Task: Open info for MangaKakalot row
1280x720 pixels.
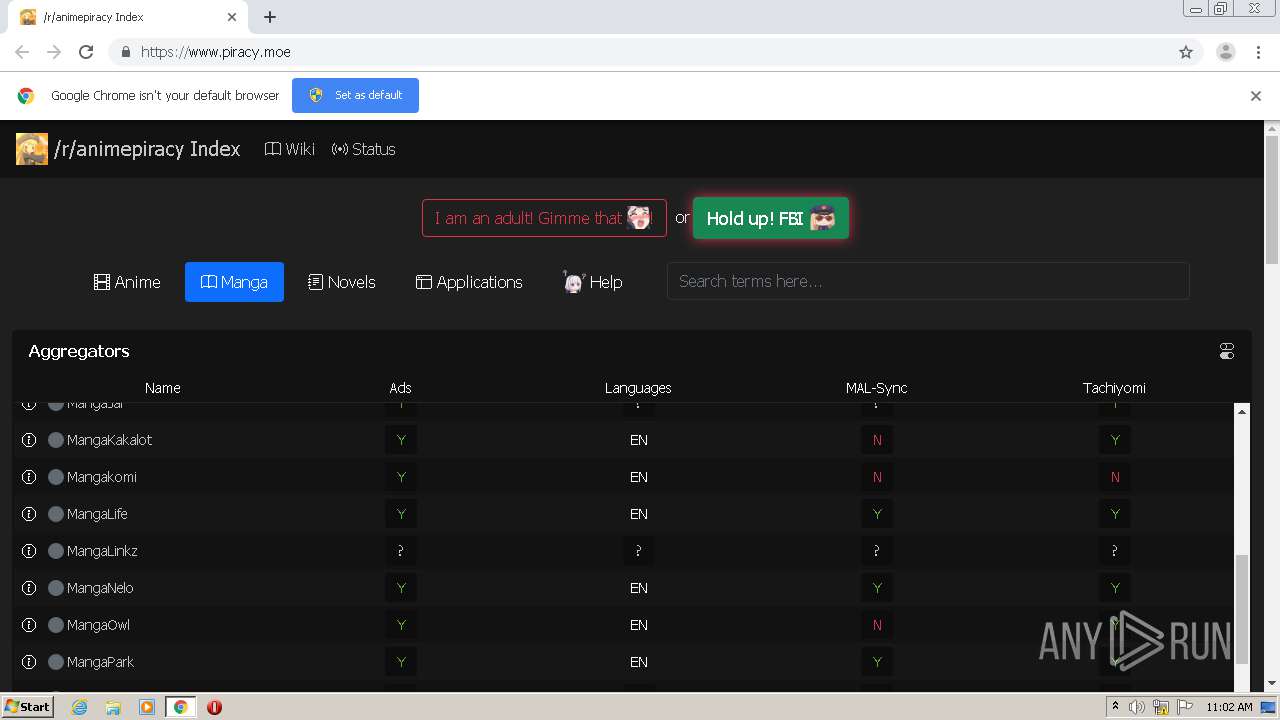Action: click(29, 440)
